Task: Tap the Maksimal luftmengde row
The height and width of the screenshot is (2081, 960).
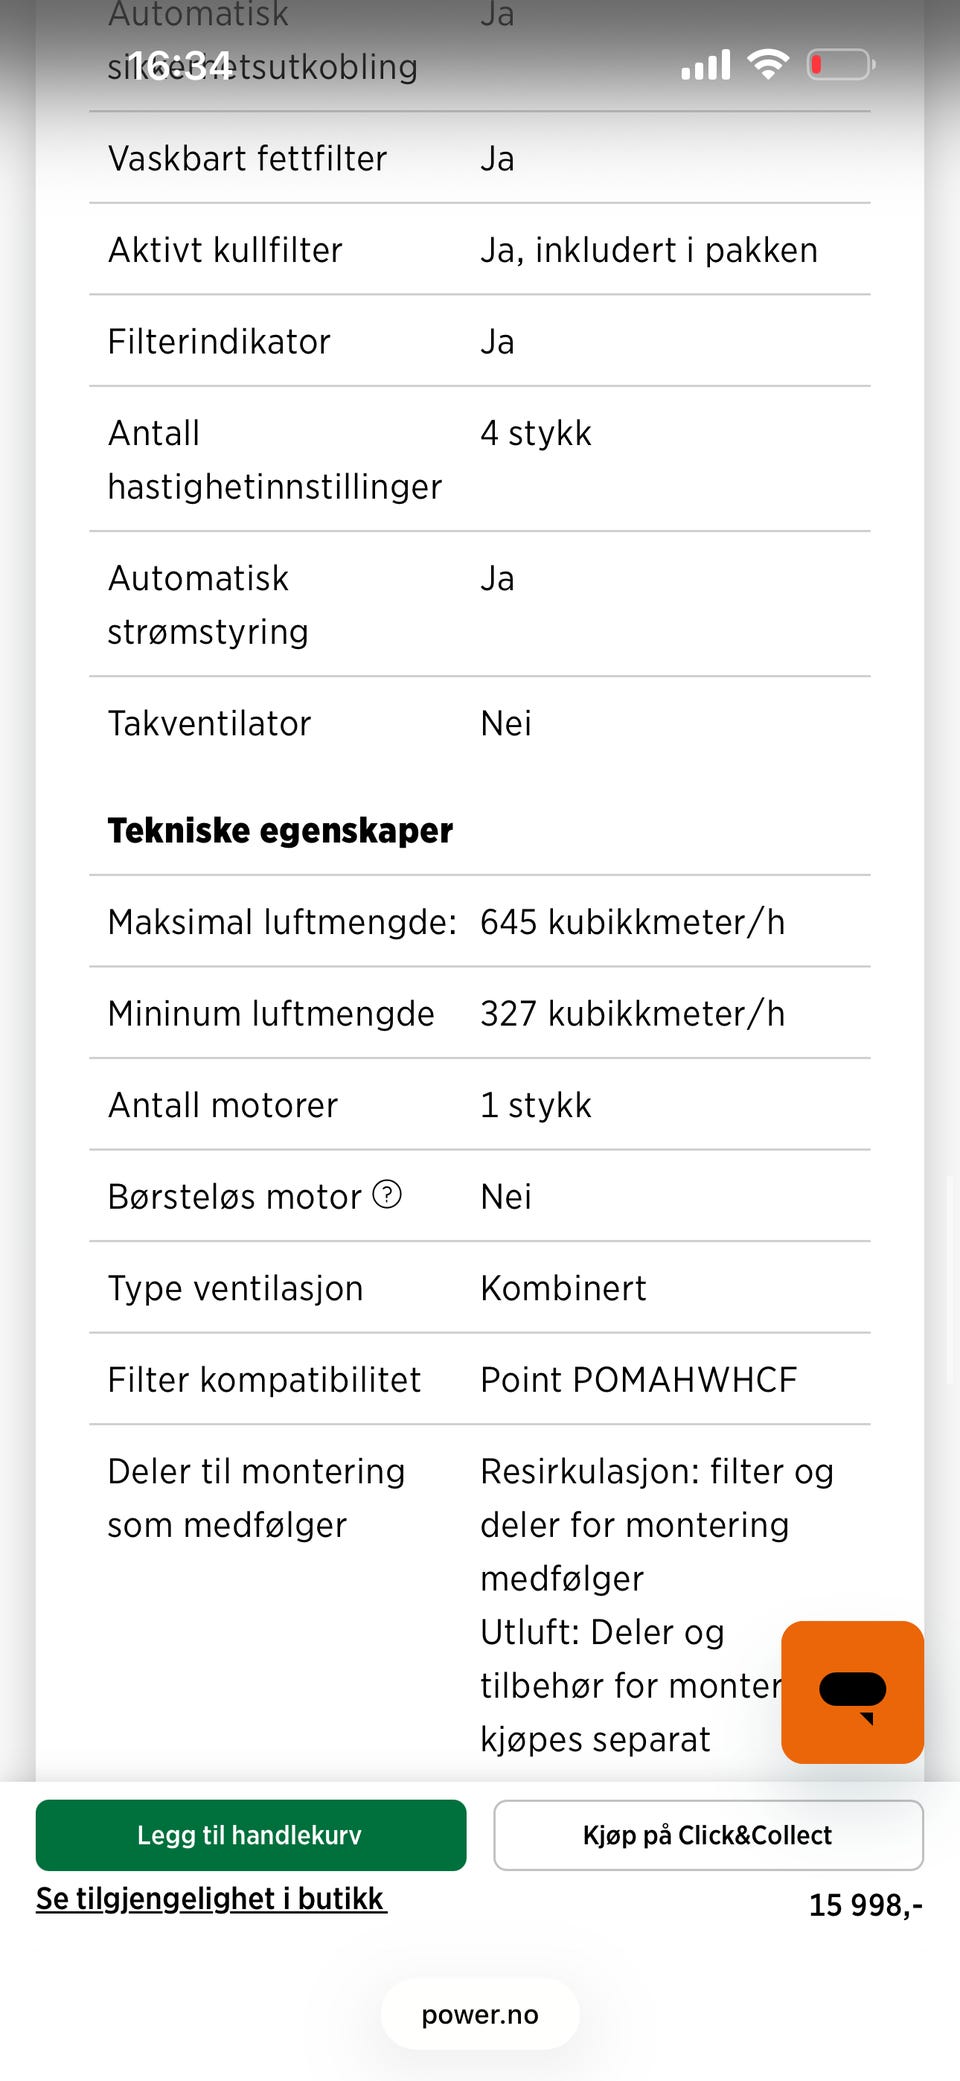Action: pyautogui.click(x=480, y=921)
